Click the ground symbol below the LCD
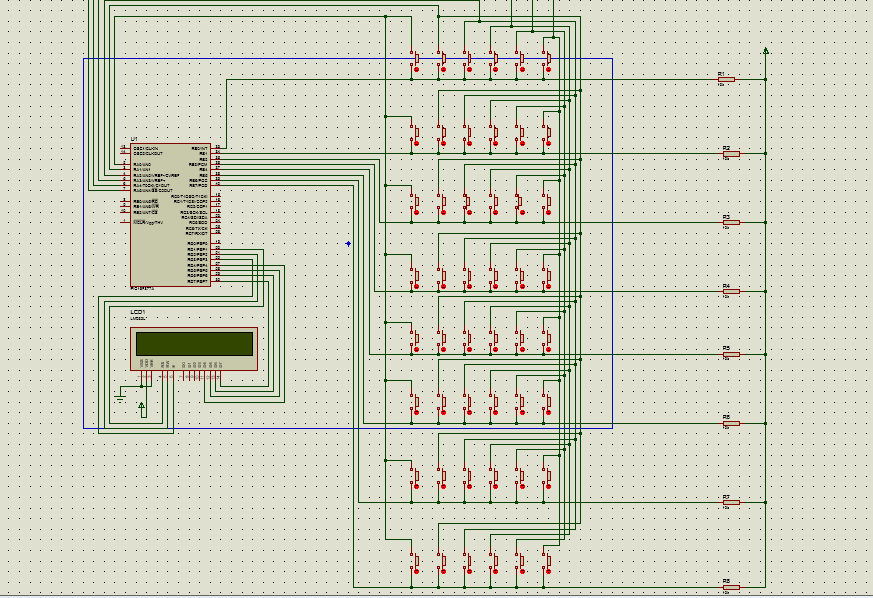 pyautogui.click(x=120, y=398)
